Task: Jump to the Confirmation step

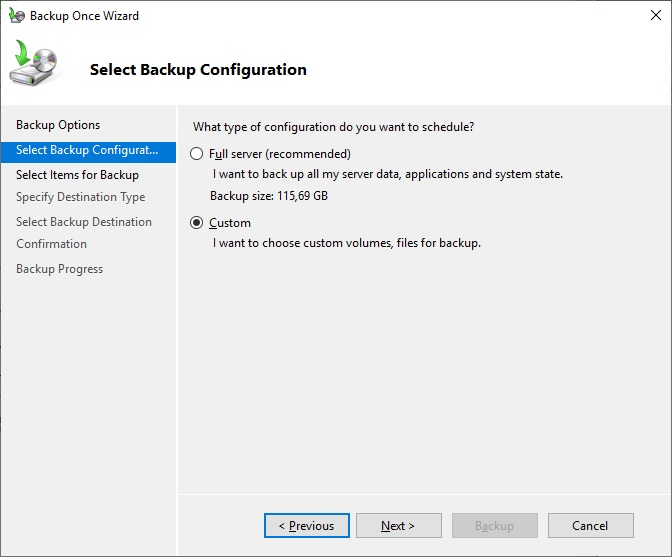Action: click(51, 244)
